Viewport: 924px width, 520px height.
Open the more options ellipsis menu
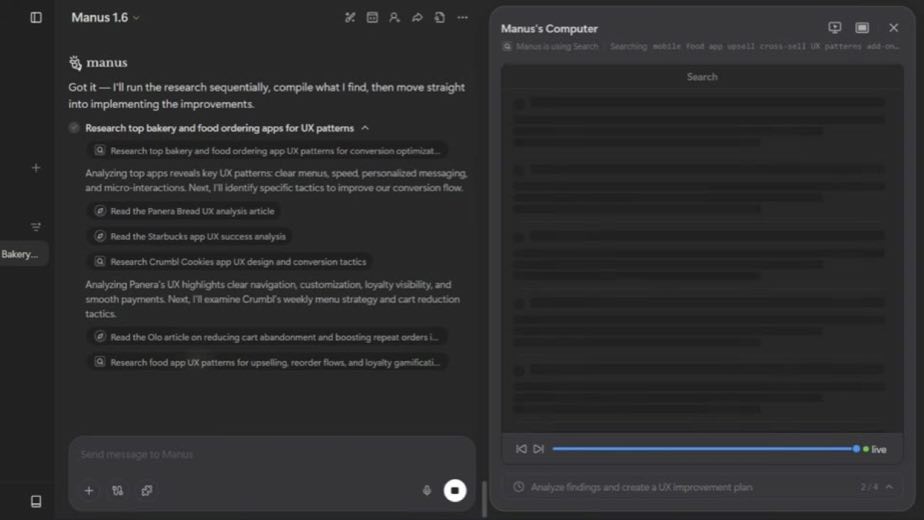(463, 18)
